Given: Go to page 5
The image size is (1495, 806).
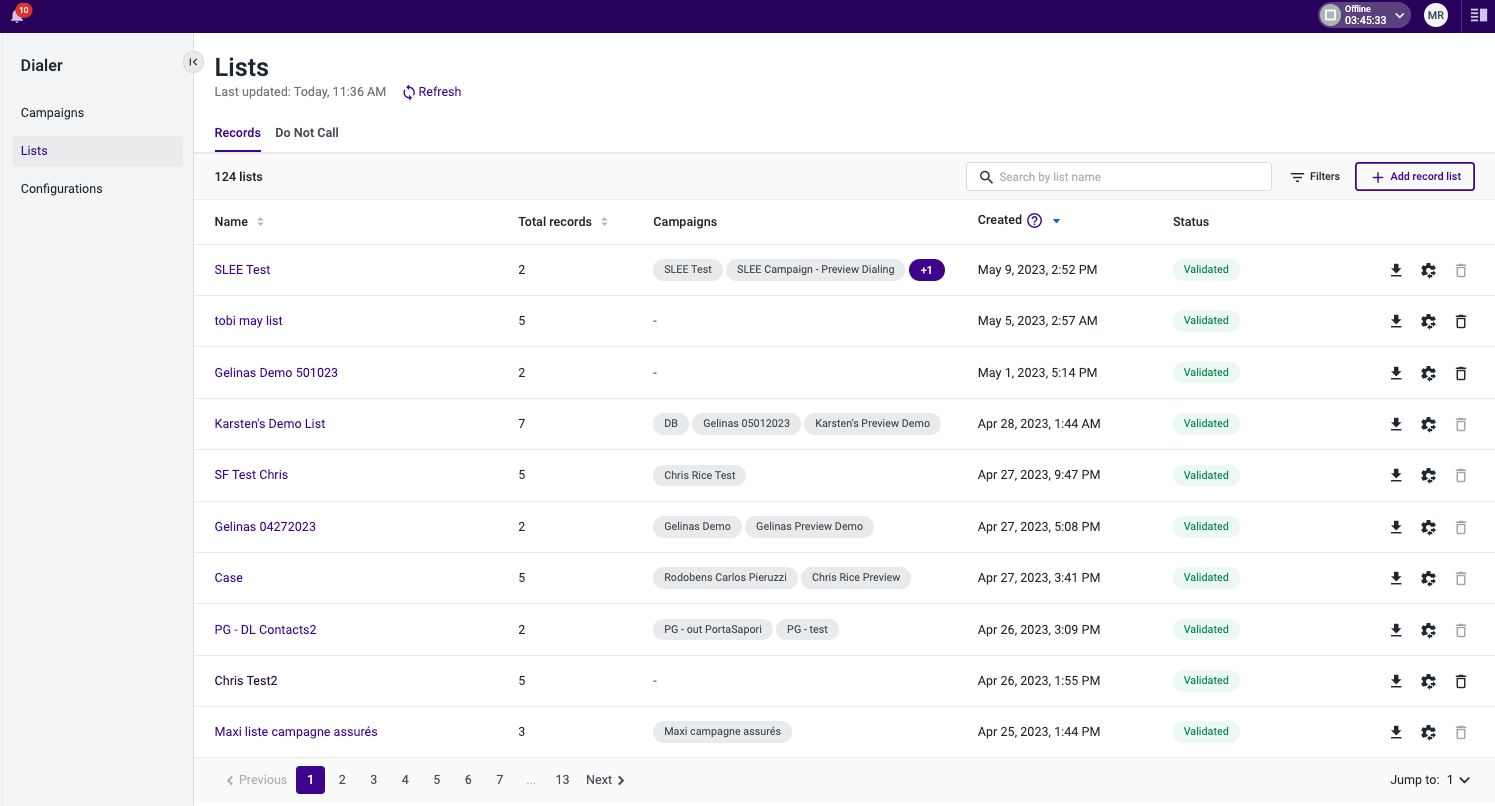Looking at the screenshot, I should click(x=436, y=780).
